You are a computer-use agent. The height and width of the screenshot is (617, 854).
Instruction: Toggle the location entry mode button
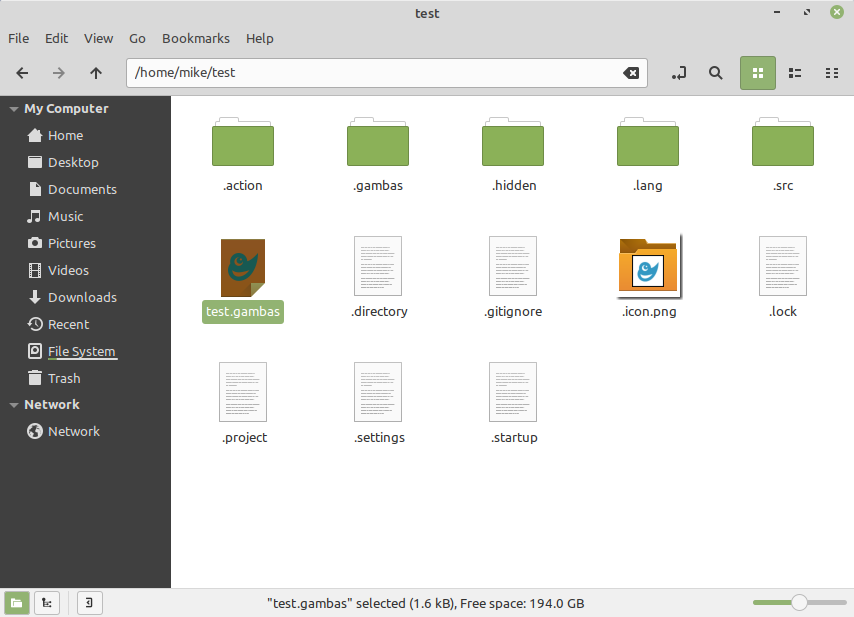(680, 73)
